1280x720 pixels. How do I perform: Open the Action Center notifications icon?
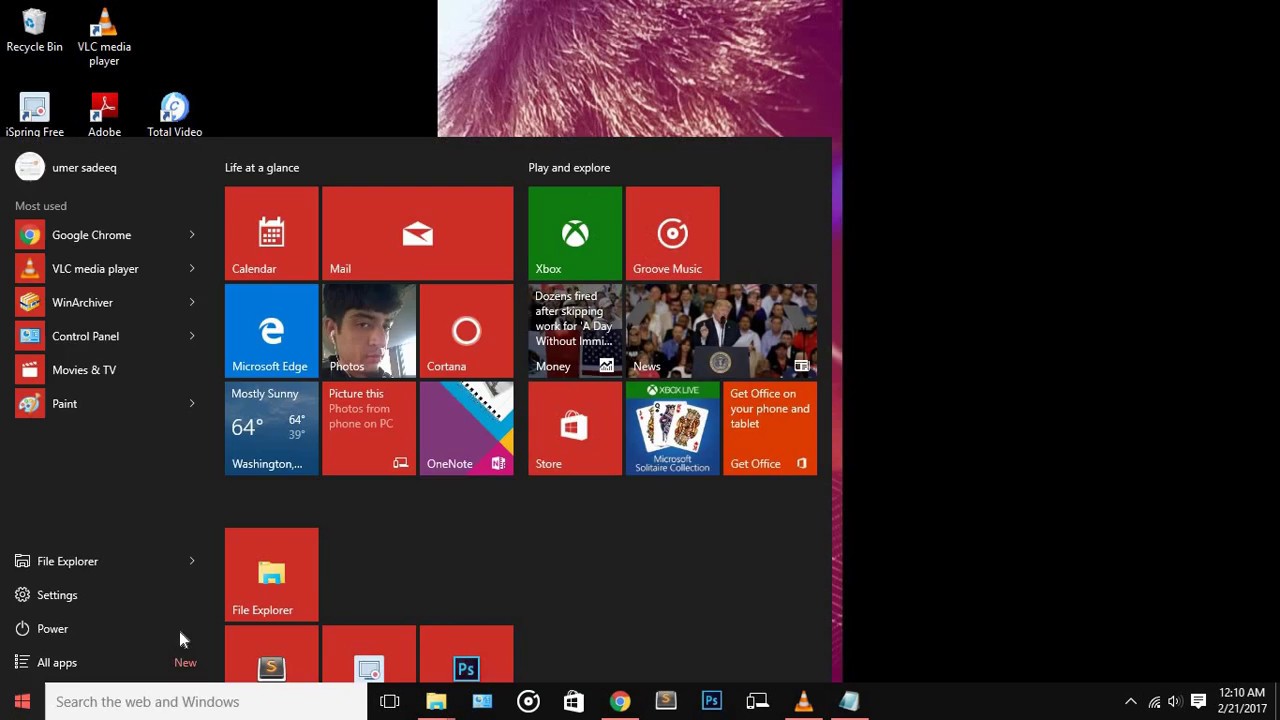point(1198,702)
